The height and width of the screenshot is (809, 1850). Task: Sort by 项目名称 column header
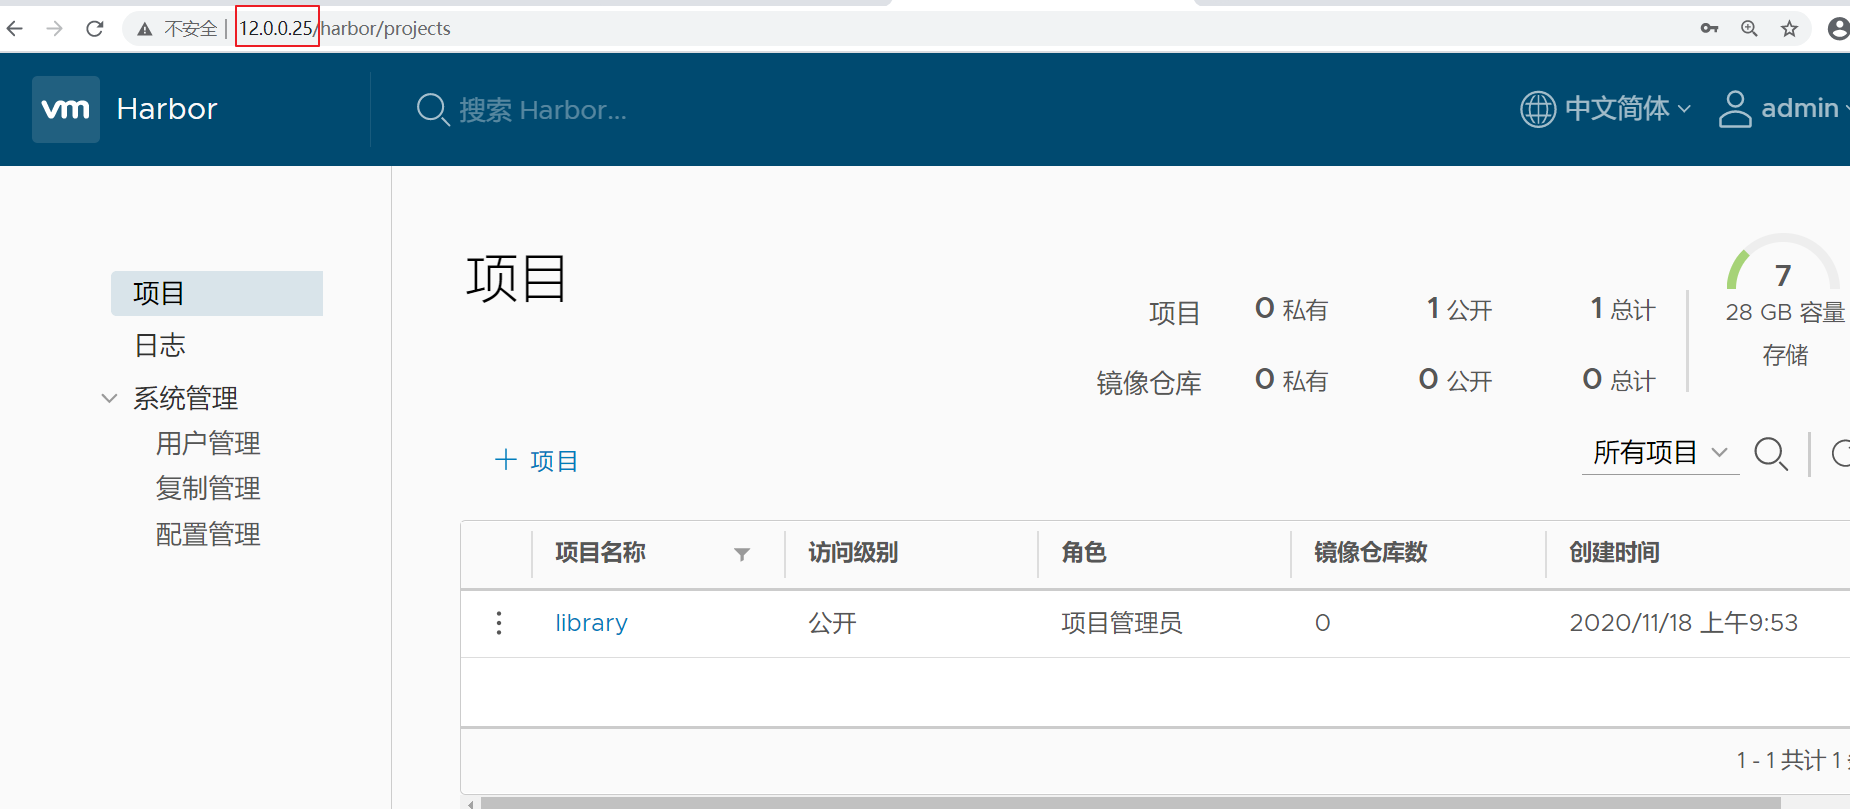pos(600,552)
